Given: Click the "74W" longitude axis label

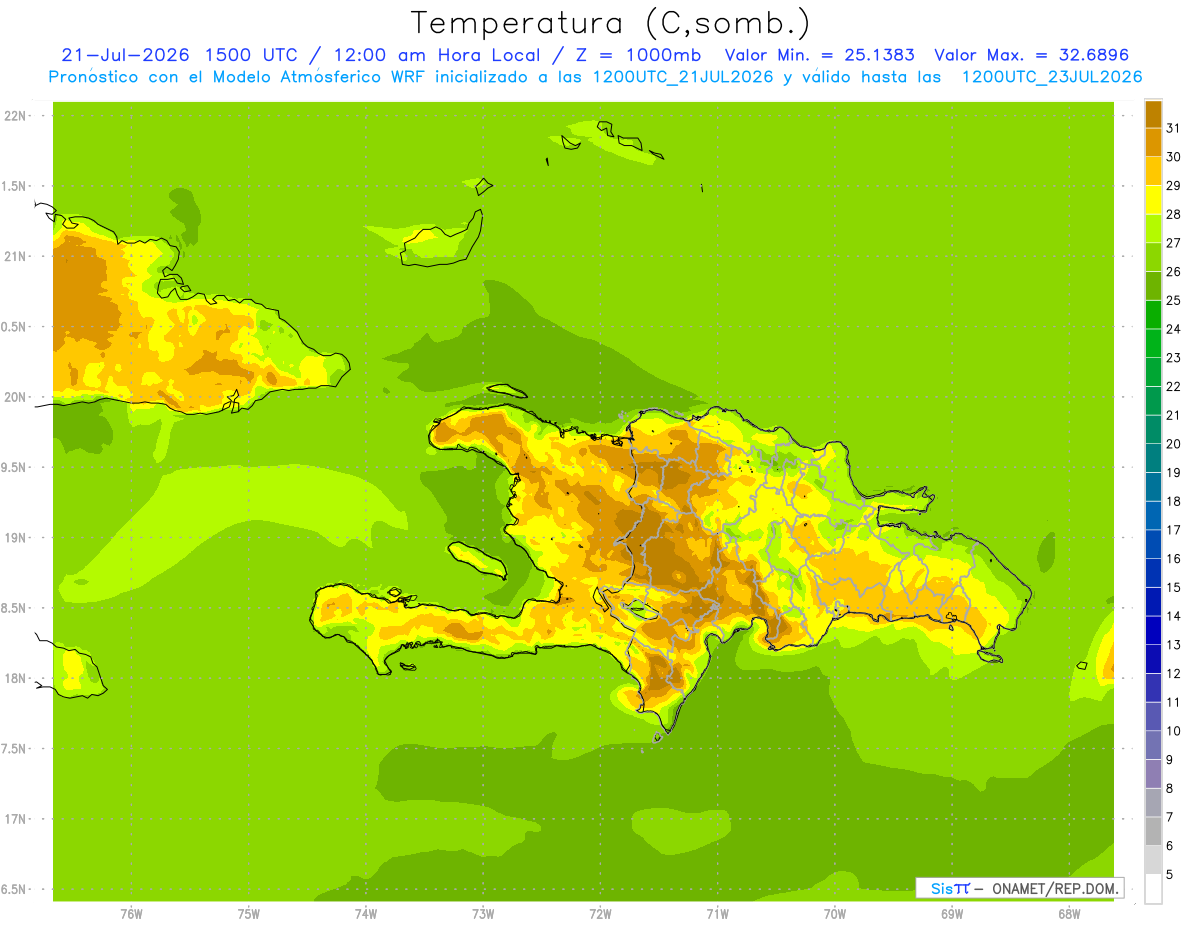Looking at the screenshot, I should pyautogui.click(x=365, y=913).
